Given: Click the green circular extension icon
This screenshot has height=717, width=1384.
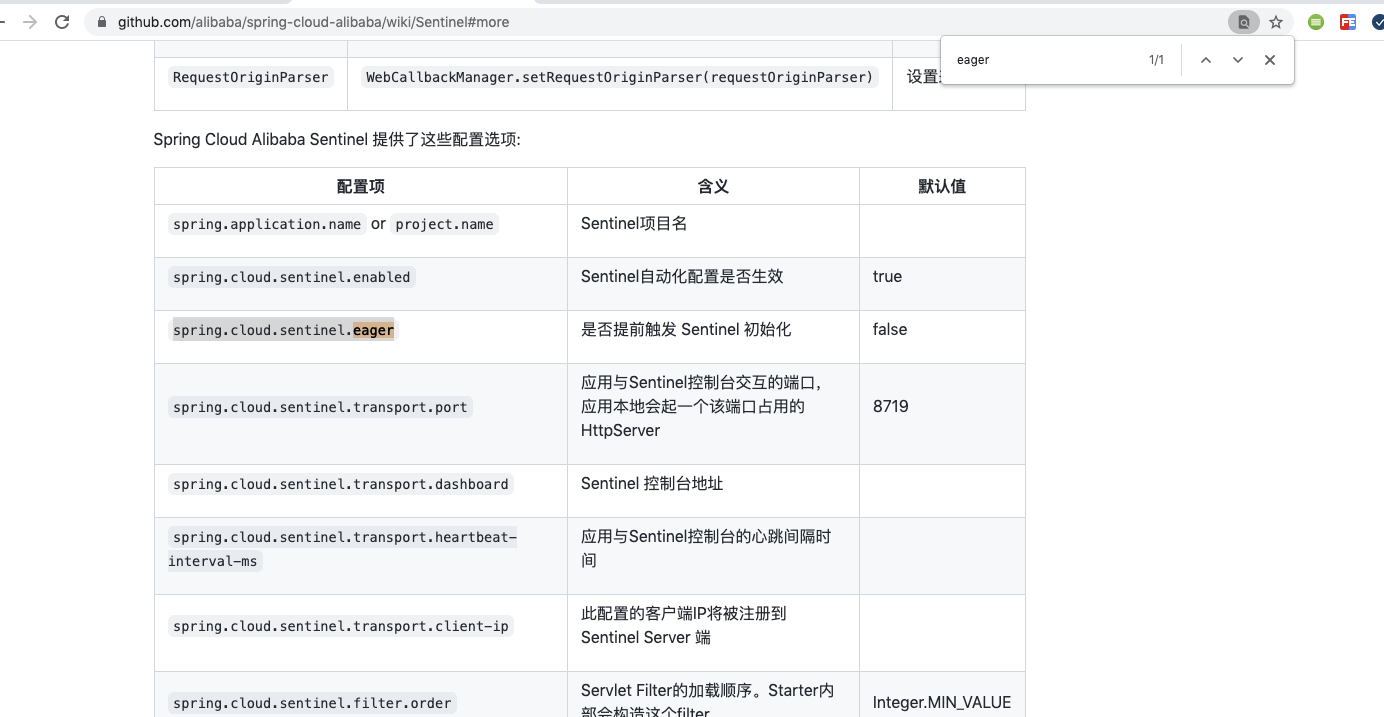Looking at the screenshot, I should click(1316, 20).
